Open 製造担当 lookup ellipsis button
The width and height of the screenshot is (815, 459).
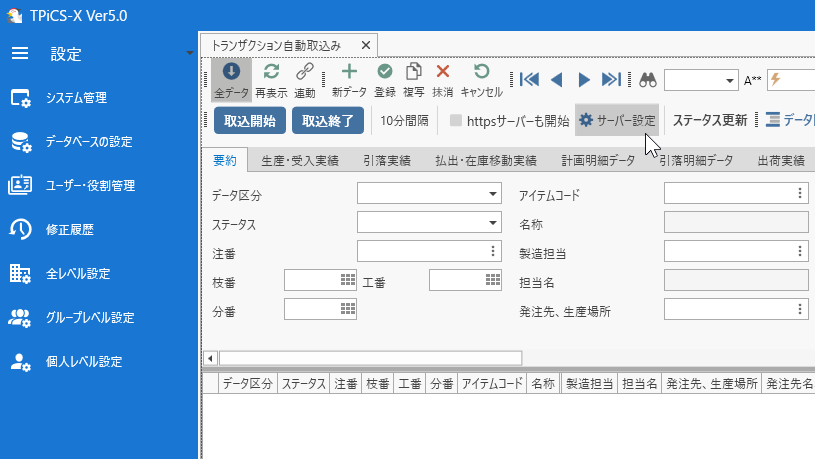point(800,252)
